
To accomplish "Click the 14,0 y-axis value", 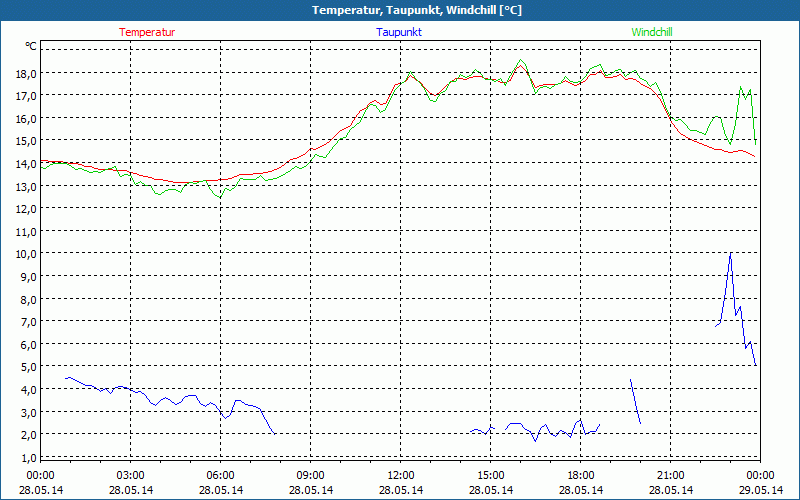I will pyautogui.click(x=26, y=164).
